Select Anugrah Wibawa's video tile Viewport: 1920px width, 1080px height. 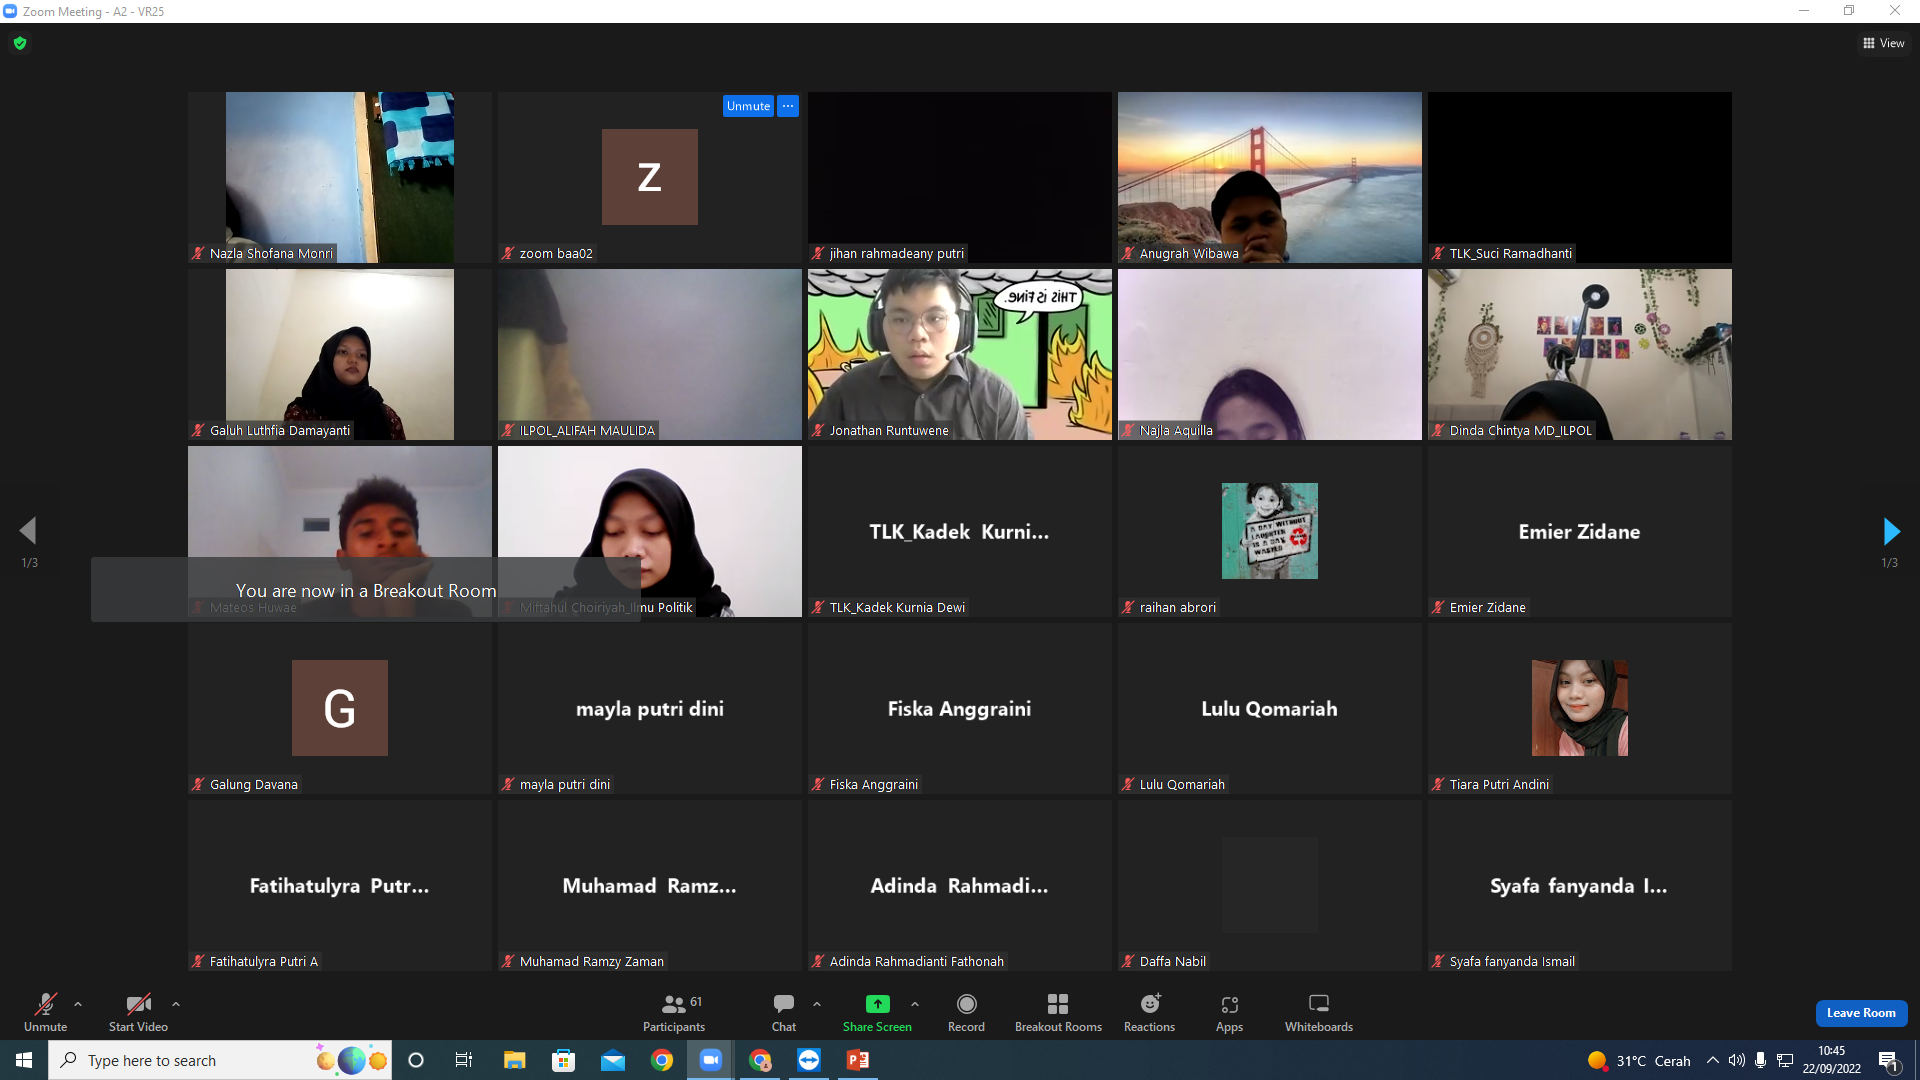[x=1270, y=177]
